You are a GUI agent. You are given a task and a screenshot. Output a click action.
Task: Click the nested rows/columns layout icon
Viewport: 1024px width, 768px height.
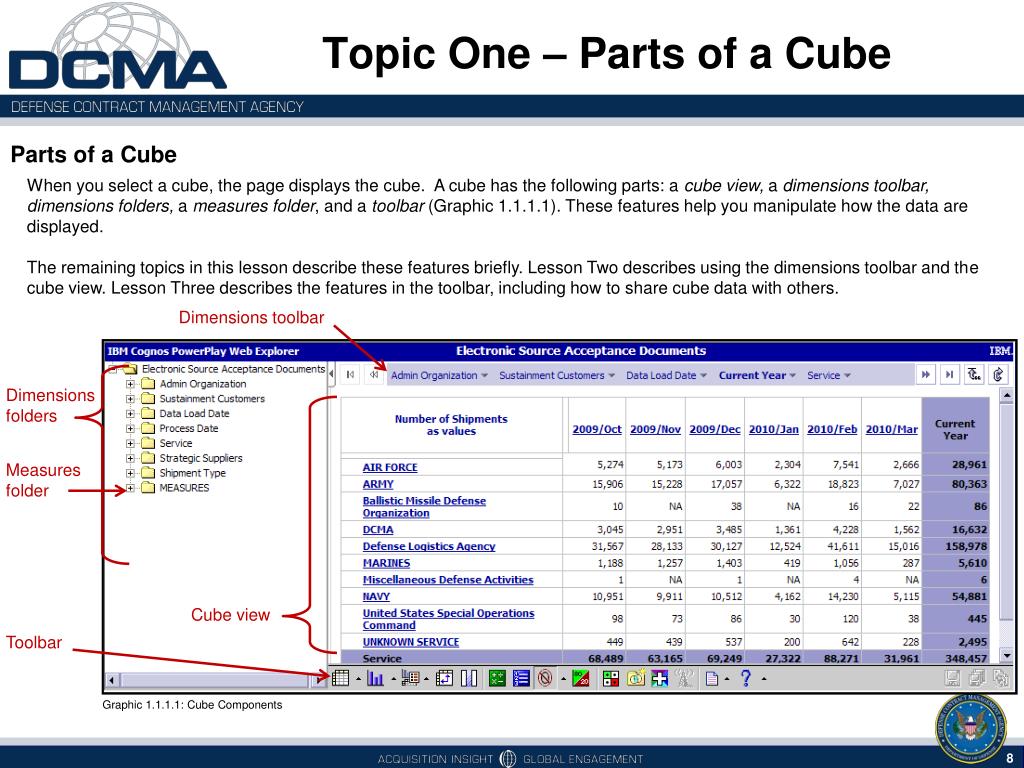[x=410, y=679]
